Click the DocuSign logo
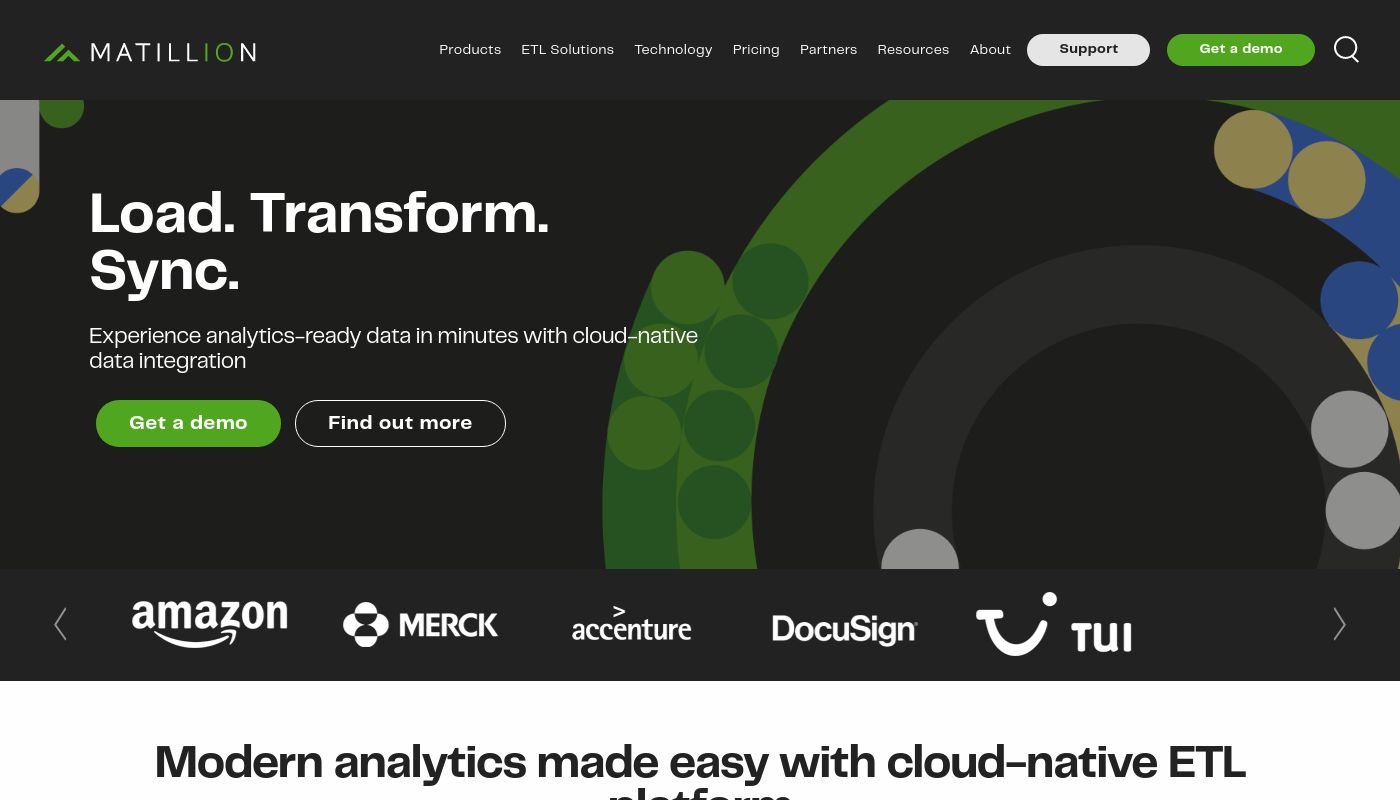This screenshot has height=800, width=1400. 844,629
